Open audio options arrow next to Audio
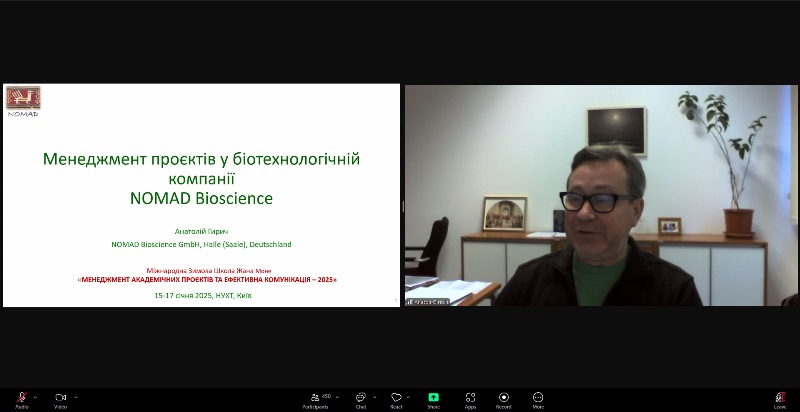Image resolution: width=800 pixels, height=412 pixels. [x=35, y=397]
